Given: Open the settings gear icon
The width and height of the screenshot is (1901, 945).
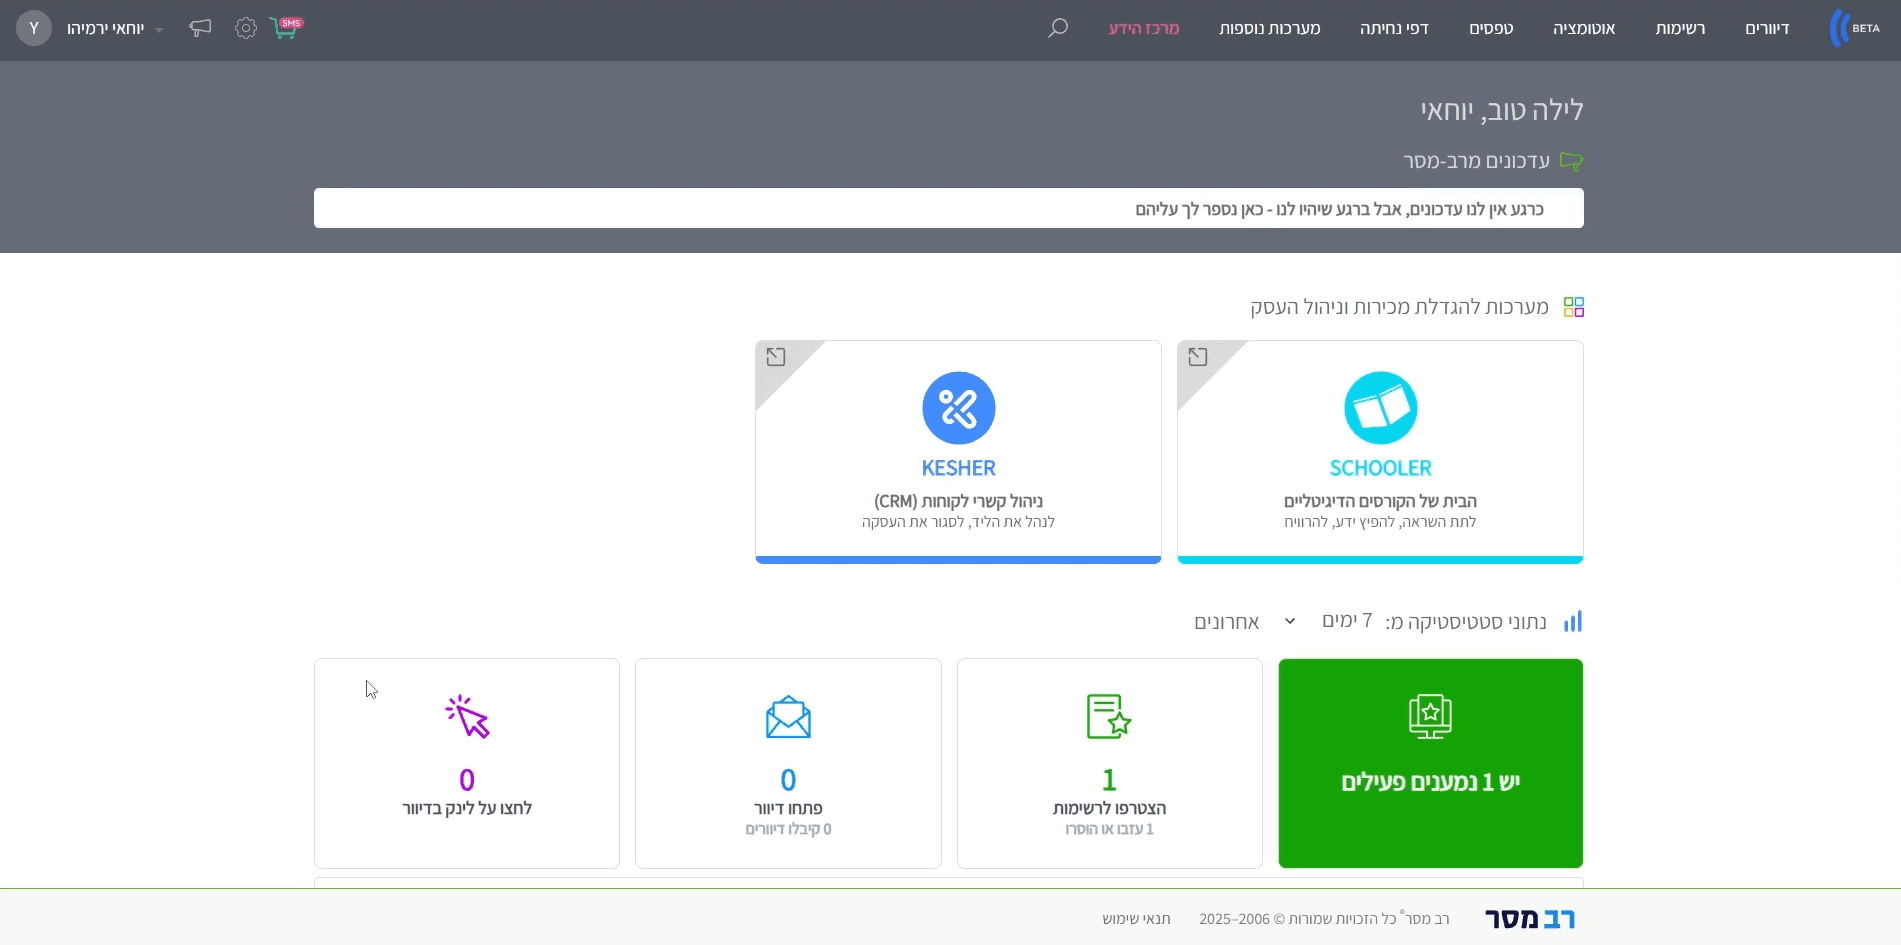Looking at the screenshot, I should [x=246, y=28].
